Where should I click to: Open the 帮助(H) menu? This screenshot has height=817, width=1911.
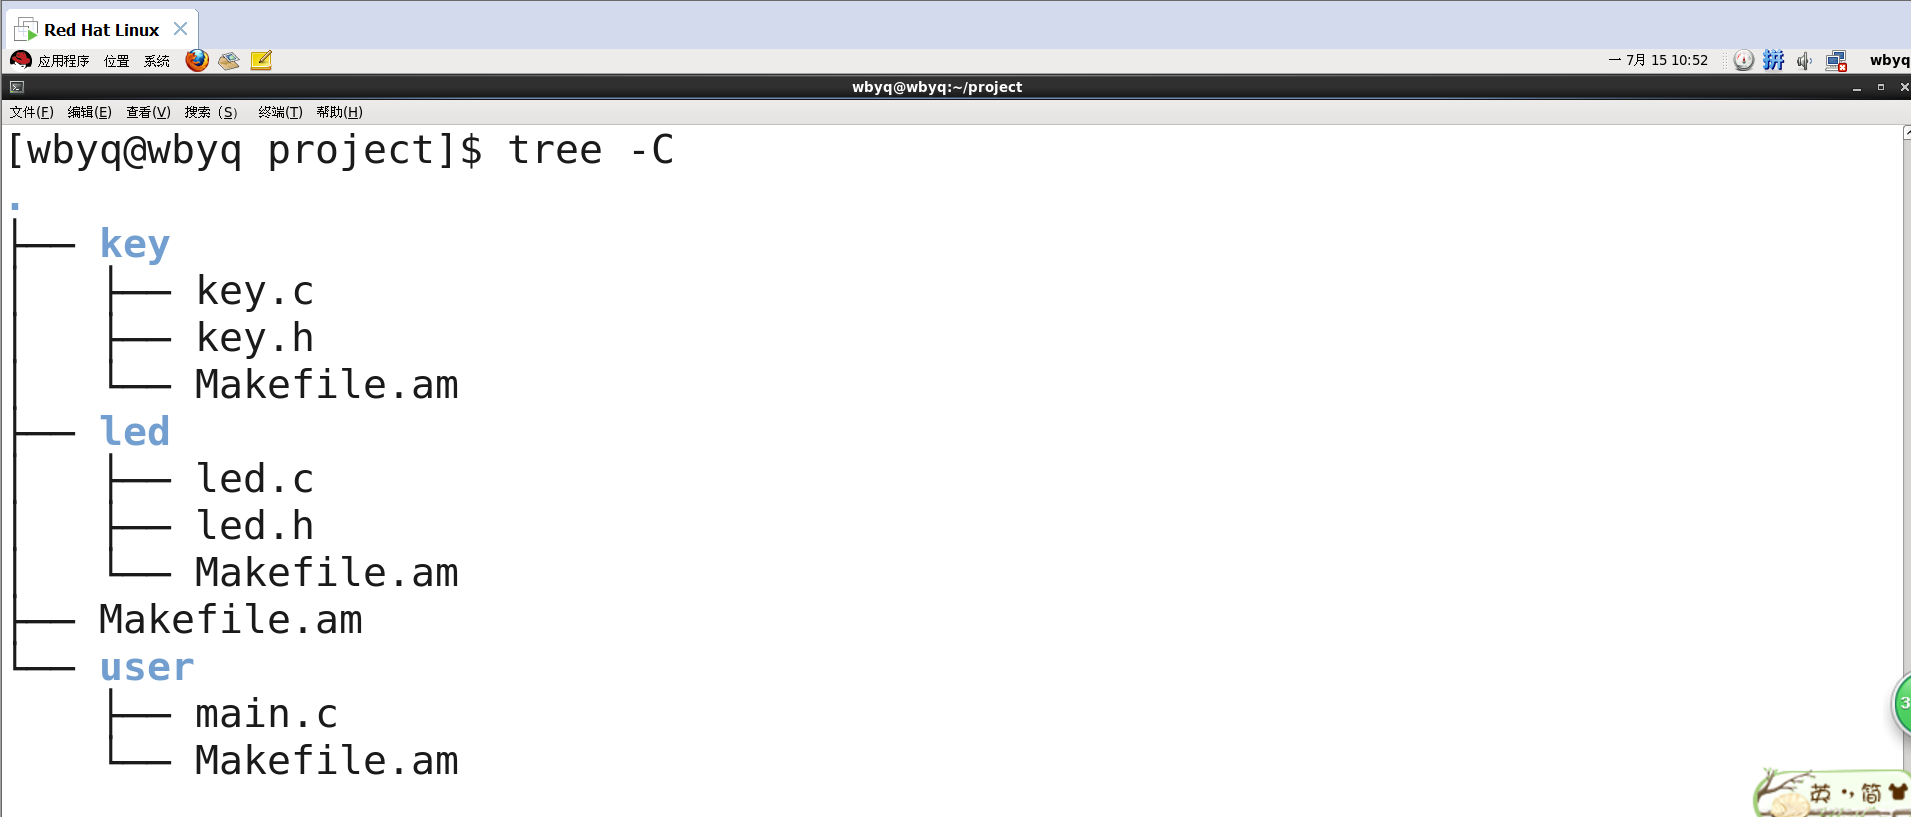point(340,112)
